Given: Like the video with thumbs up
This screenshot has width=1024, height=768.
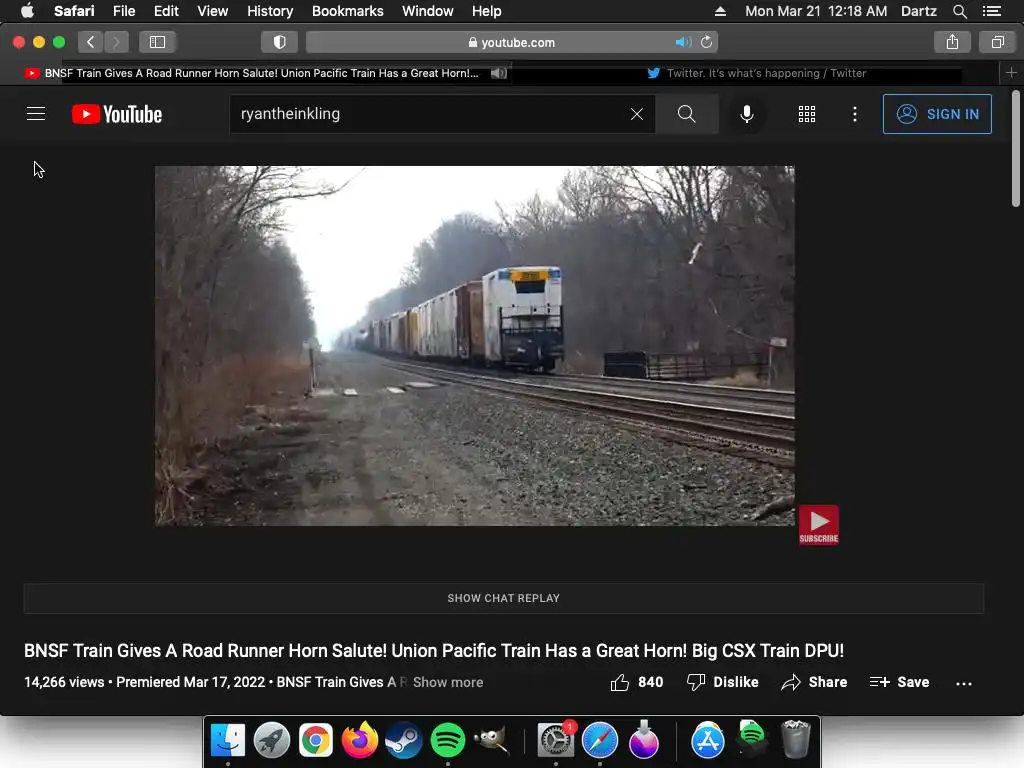Looking at the screenshot, I should 637,682.
